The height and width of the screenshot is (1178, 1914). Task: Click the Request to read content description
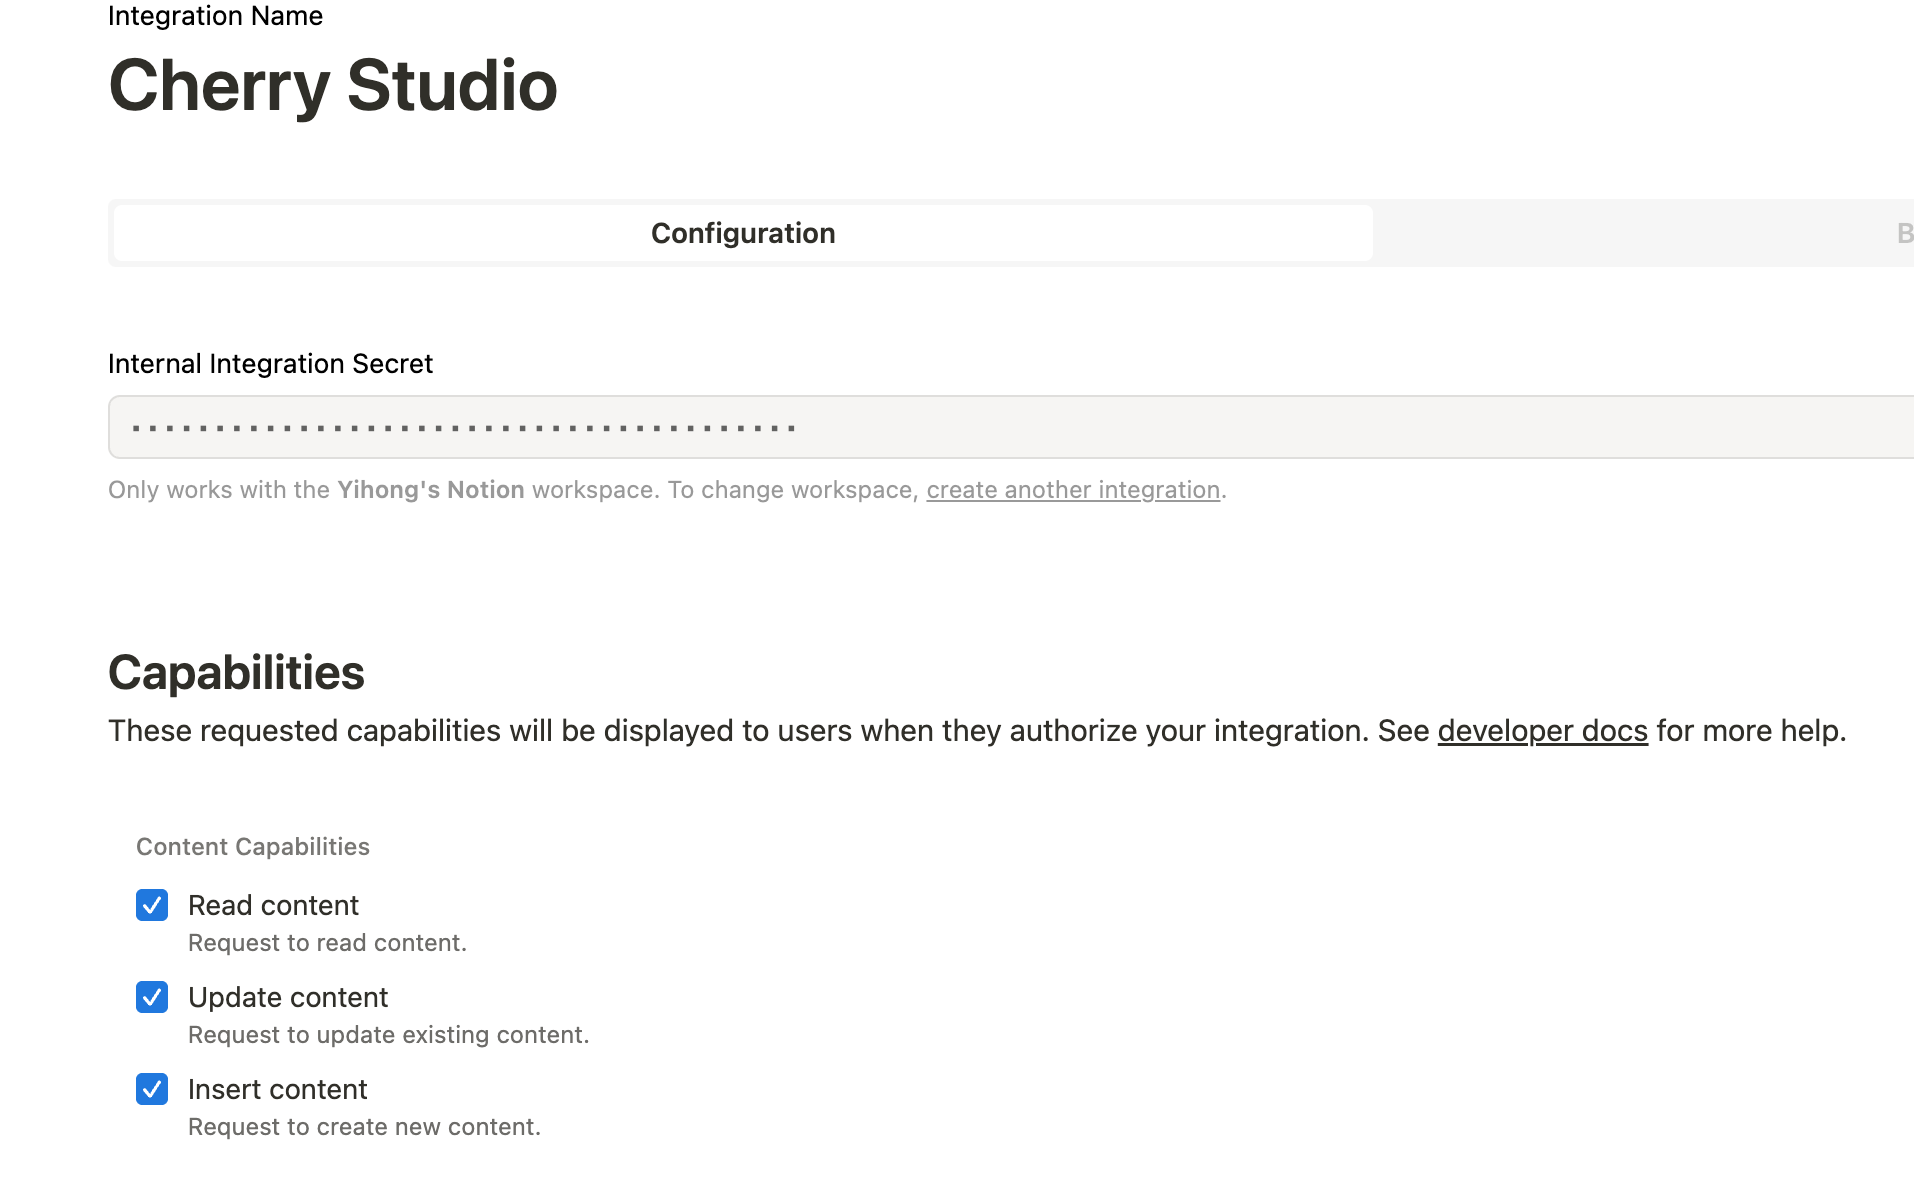327,943
